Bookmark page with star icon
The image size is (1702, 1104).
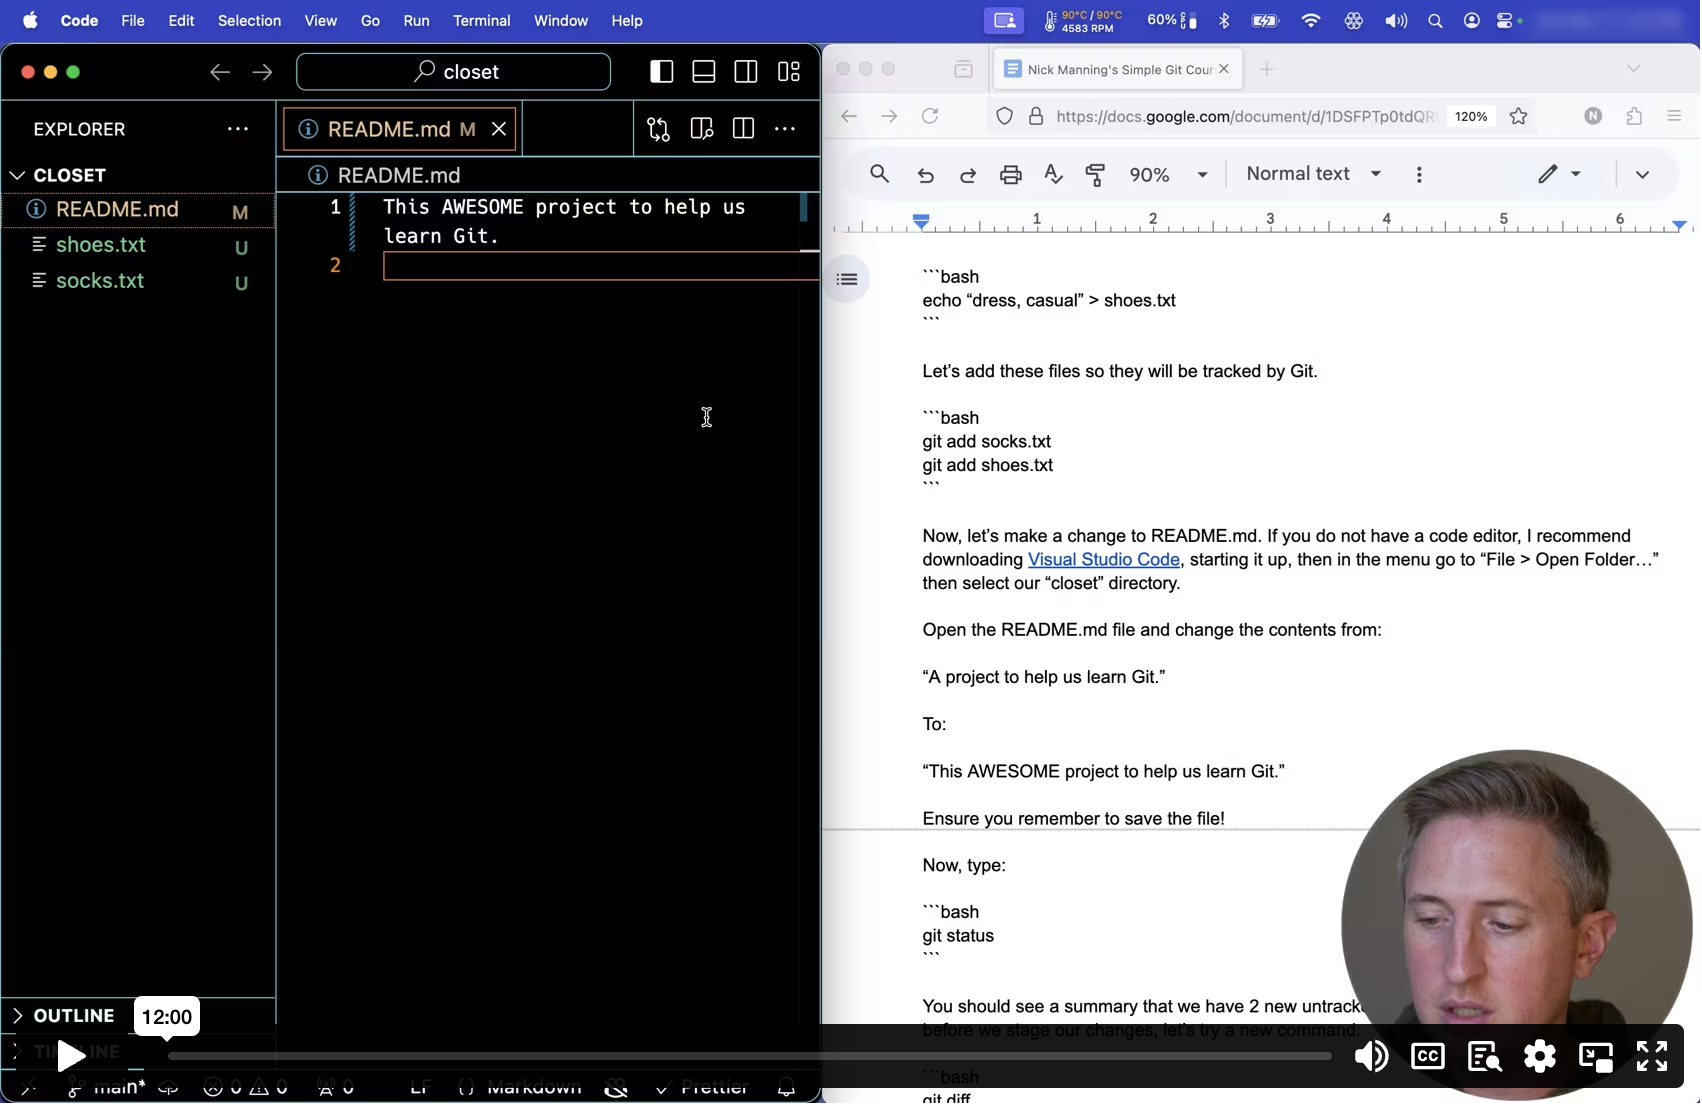1519,116
